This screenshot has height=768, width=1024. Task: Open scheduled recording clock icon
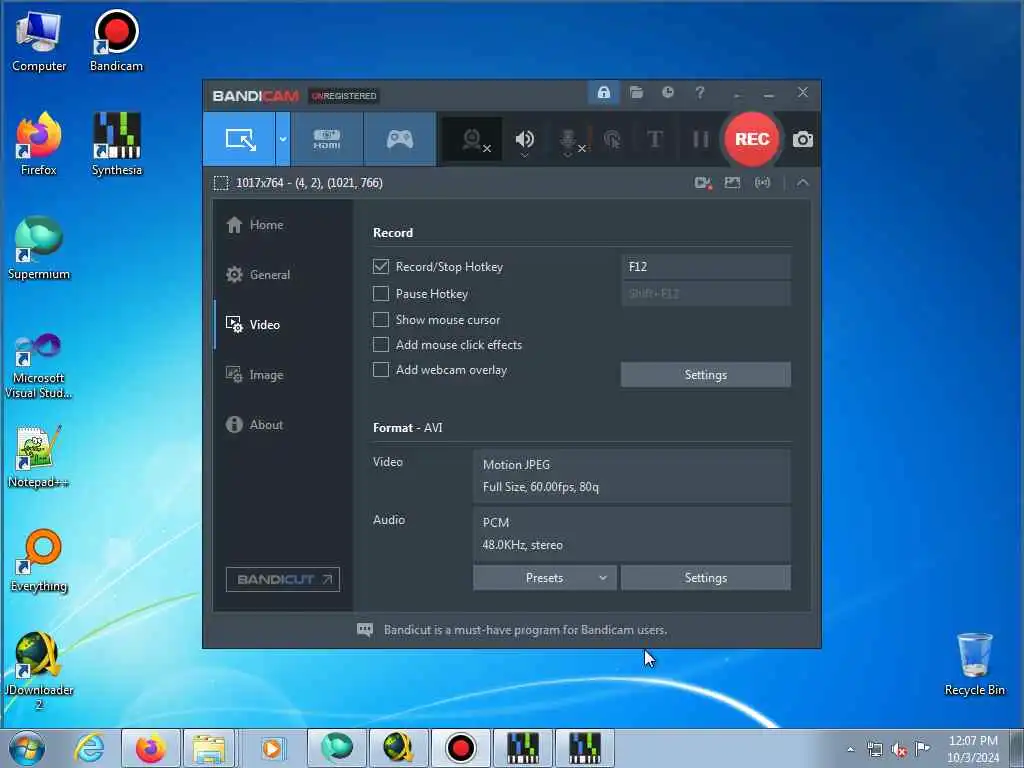pyautogui.click(x=667, y=92)
